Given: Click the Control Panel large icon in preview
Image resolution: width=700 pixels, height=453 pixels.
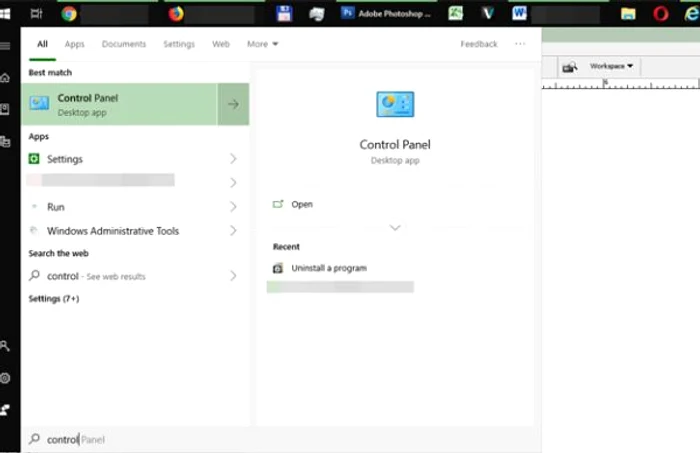Looking at the screenshot, I should click(x=395, y=104).
